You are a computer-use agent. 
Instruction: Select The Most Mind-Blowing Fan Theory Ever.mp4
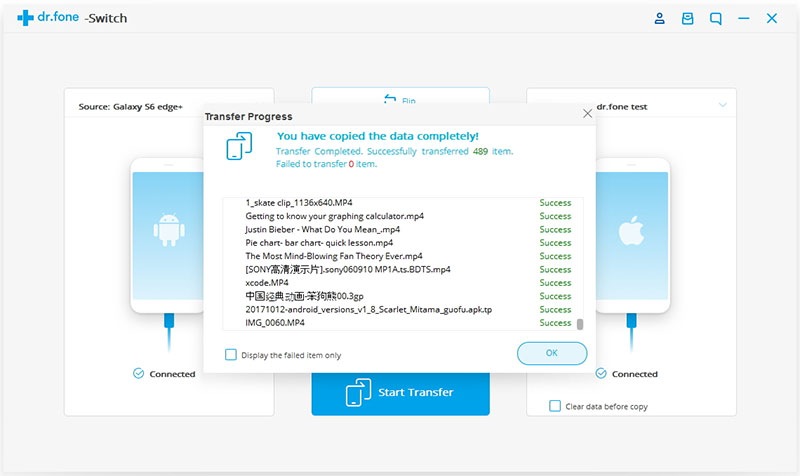403,256
